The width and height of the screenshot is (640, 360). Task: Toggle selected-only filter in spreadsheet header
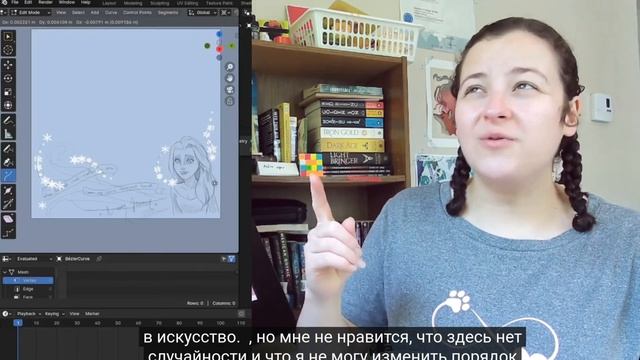(x=223, y=259)
